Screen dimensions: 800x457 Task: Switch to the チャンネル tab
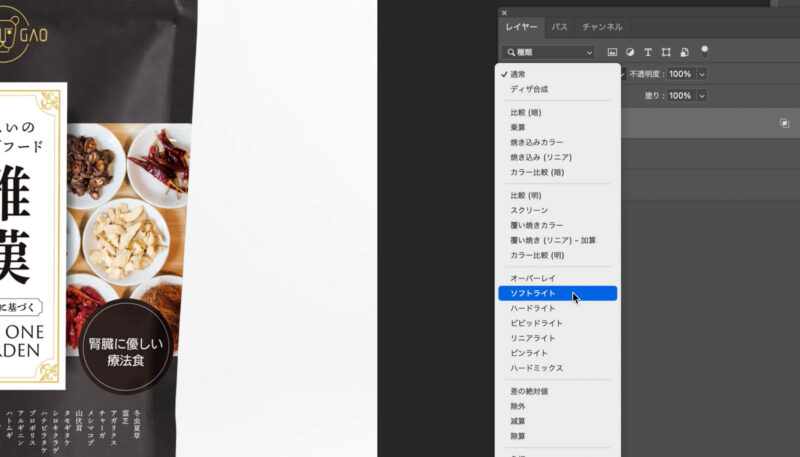pyautogui.click(x=602, y=27)
